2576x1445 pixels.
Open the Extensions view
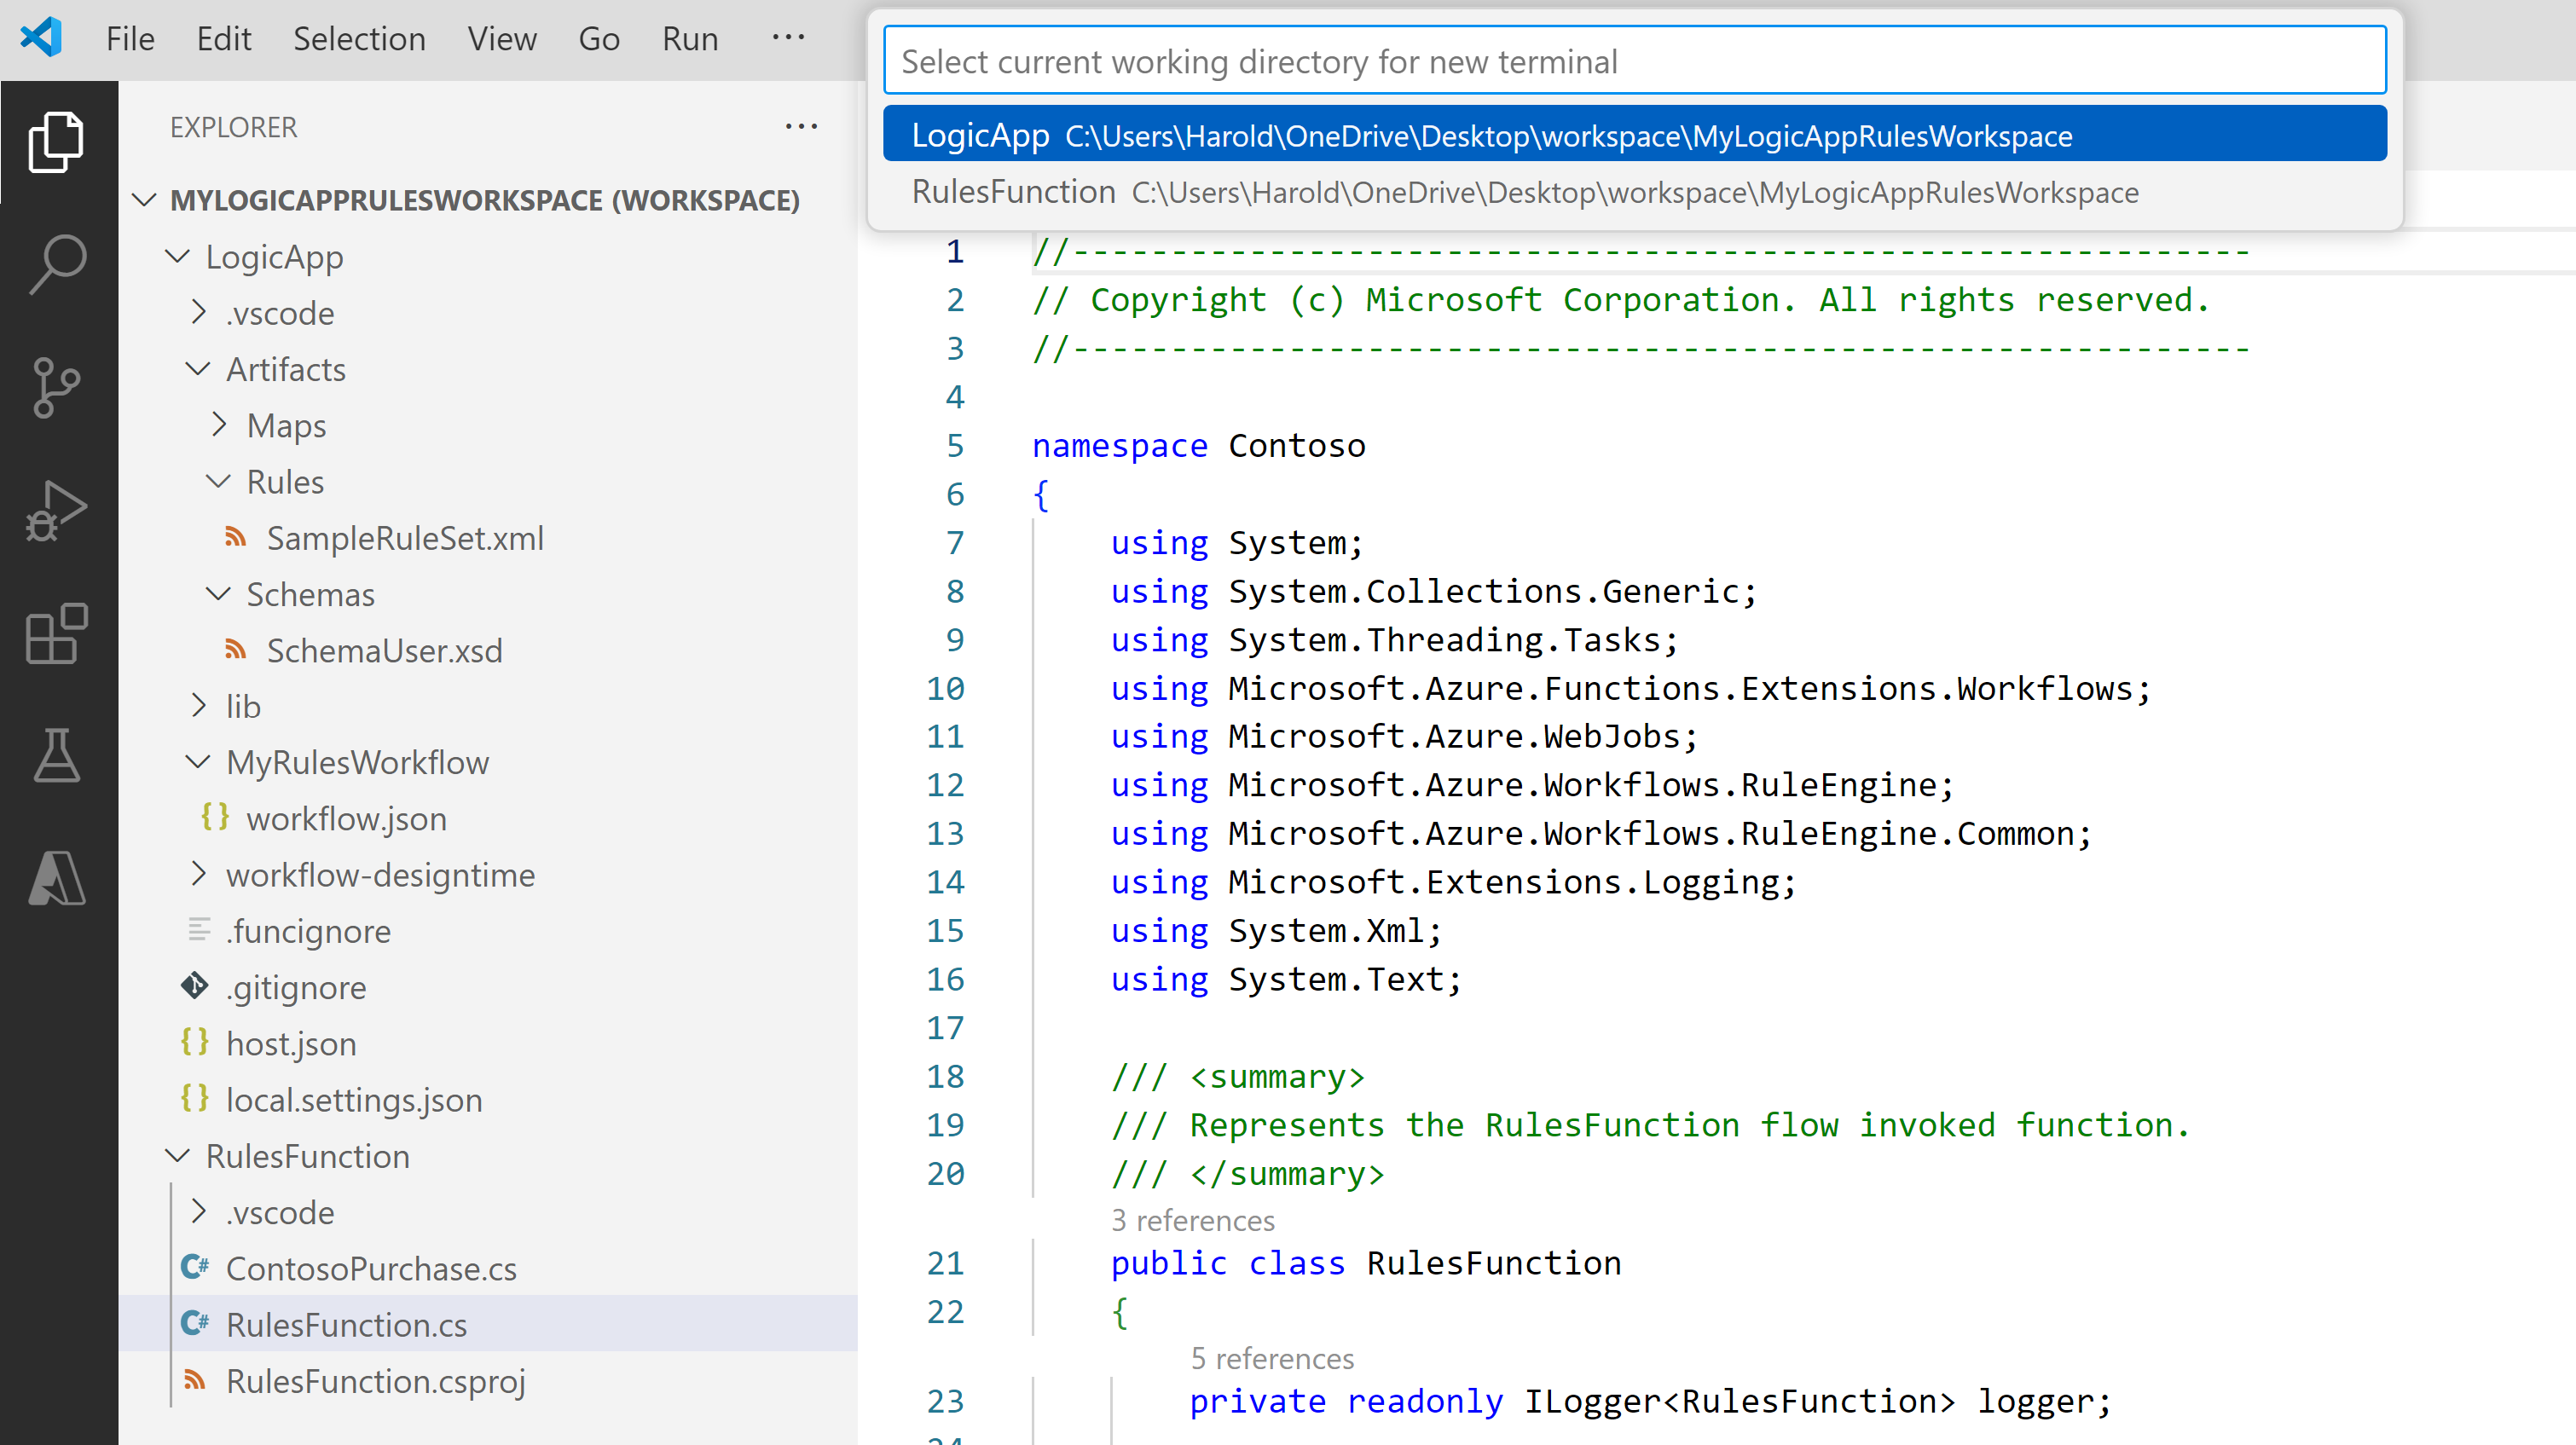[57, 635]
